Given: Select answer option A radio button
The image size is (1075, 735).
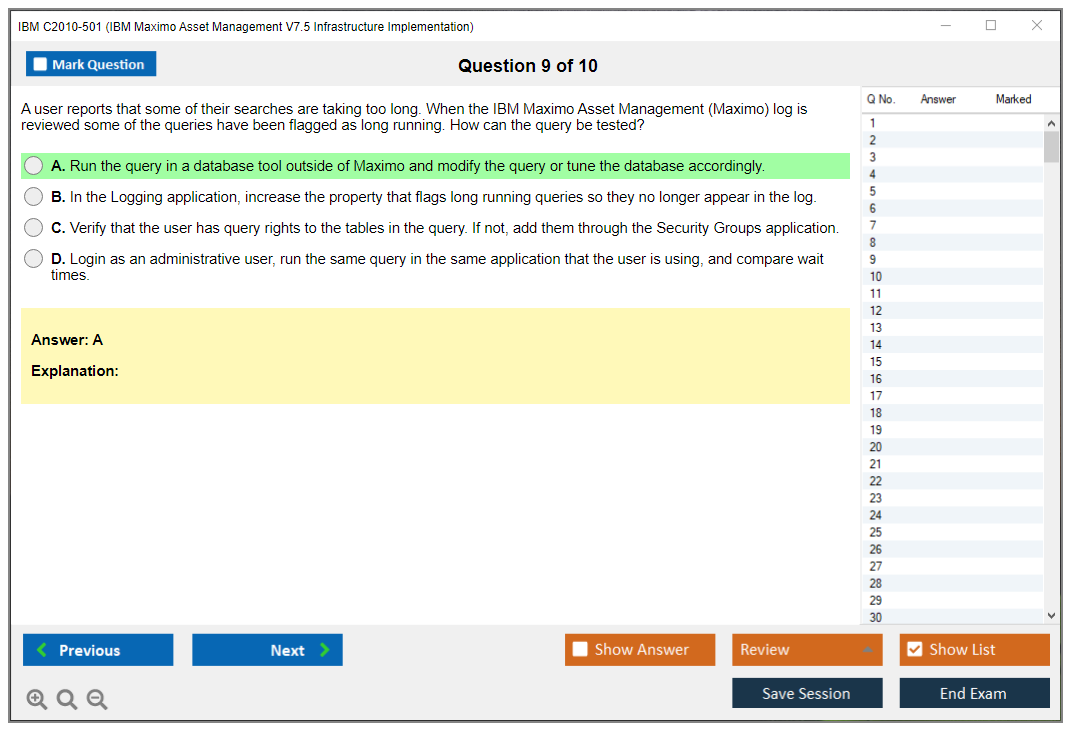Looking at the screenshot, I should click(34, 166).
